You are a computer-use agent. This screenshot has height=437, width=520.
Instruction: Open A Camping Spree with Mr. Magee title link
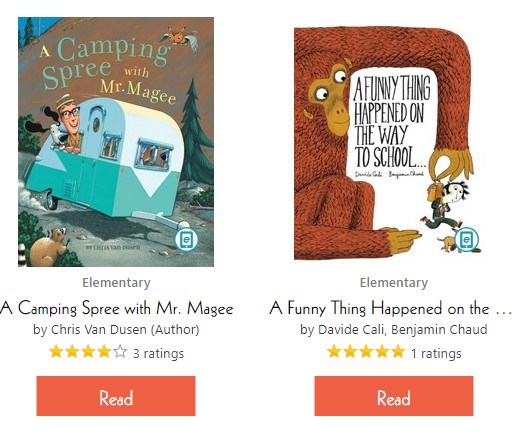tap(117, 308)
